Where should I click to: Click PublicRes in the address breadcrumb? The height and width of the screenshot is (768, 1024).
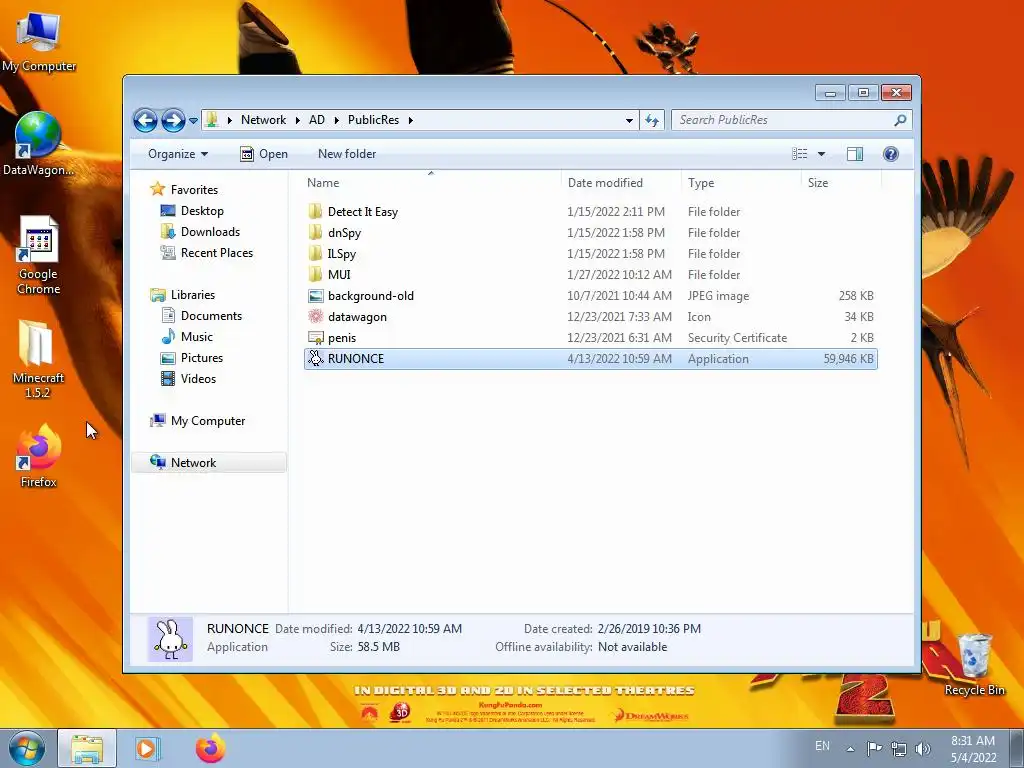[373, 120]
